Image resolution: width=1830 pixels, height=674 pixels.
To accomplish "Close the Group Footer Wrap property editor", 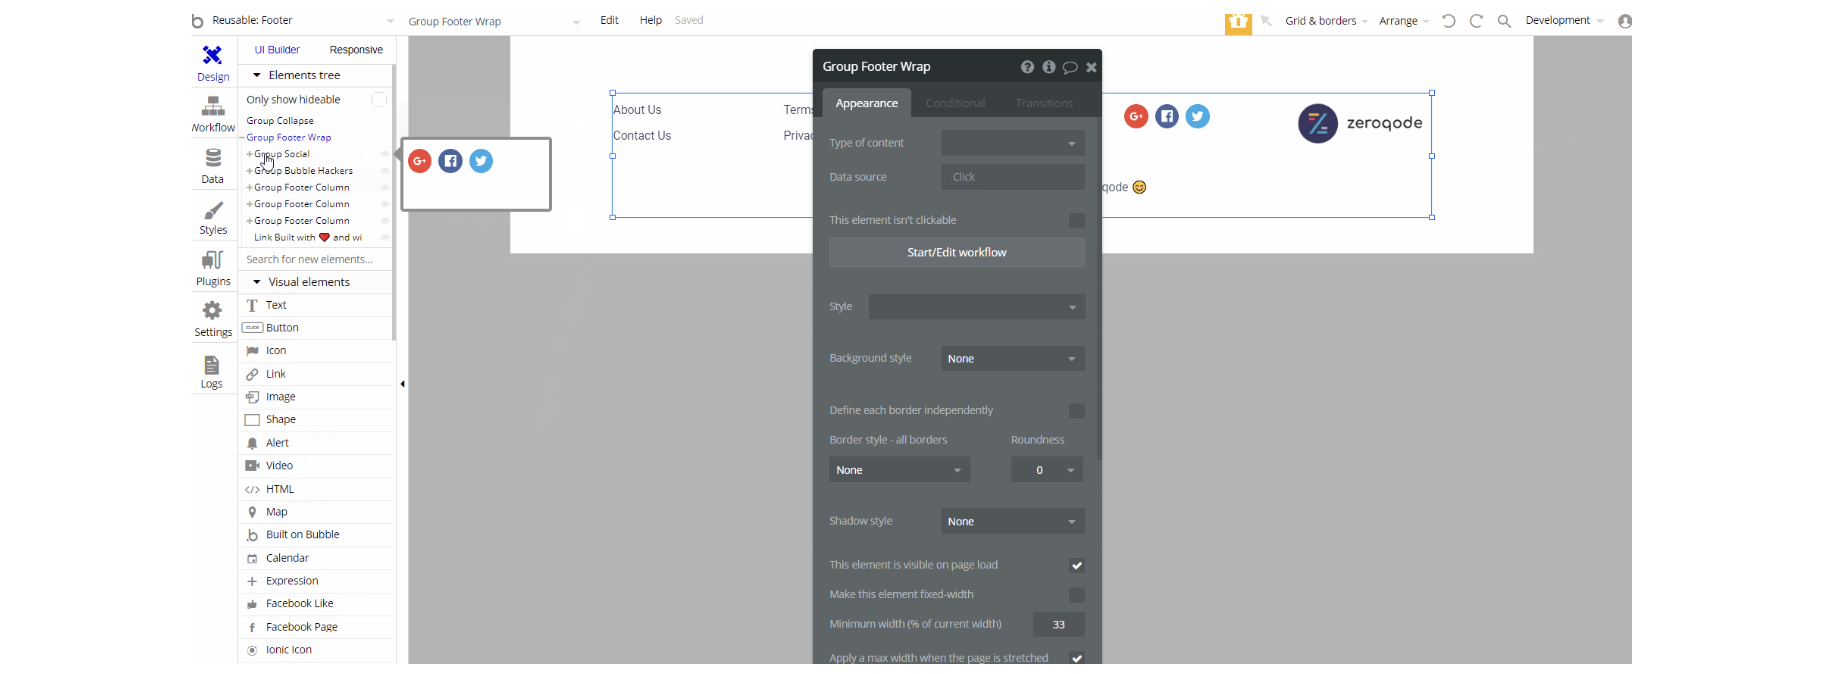I will click(x=1091, y=67).
